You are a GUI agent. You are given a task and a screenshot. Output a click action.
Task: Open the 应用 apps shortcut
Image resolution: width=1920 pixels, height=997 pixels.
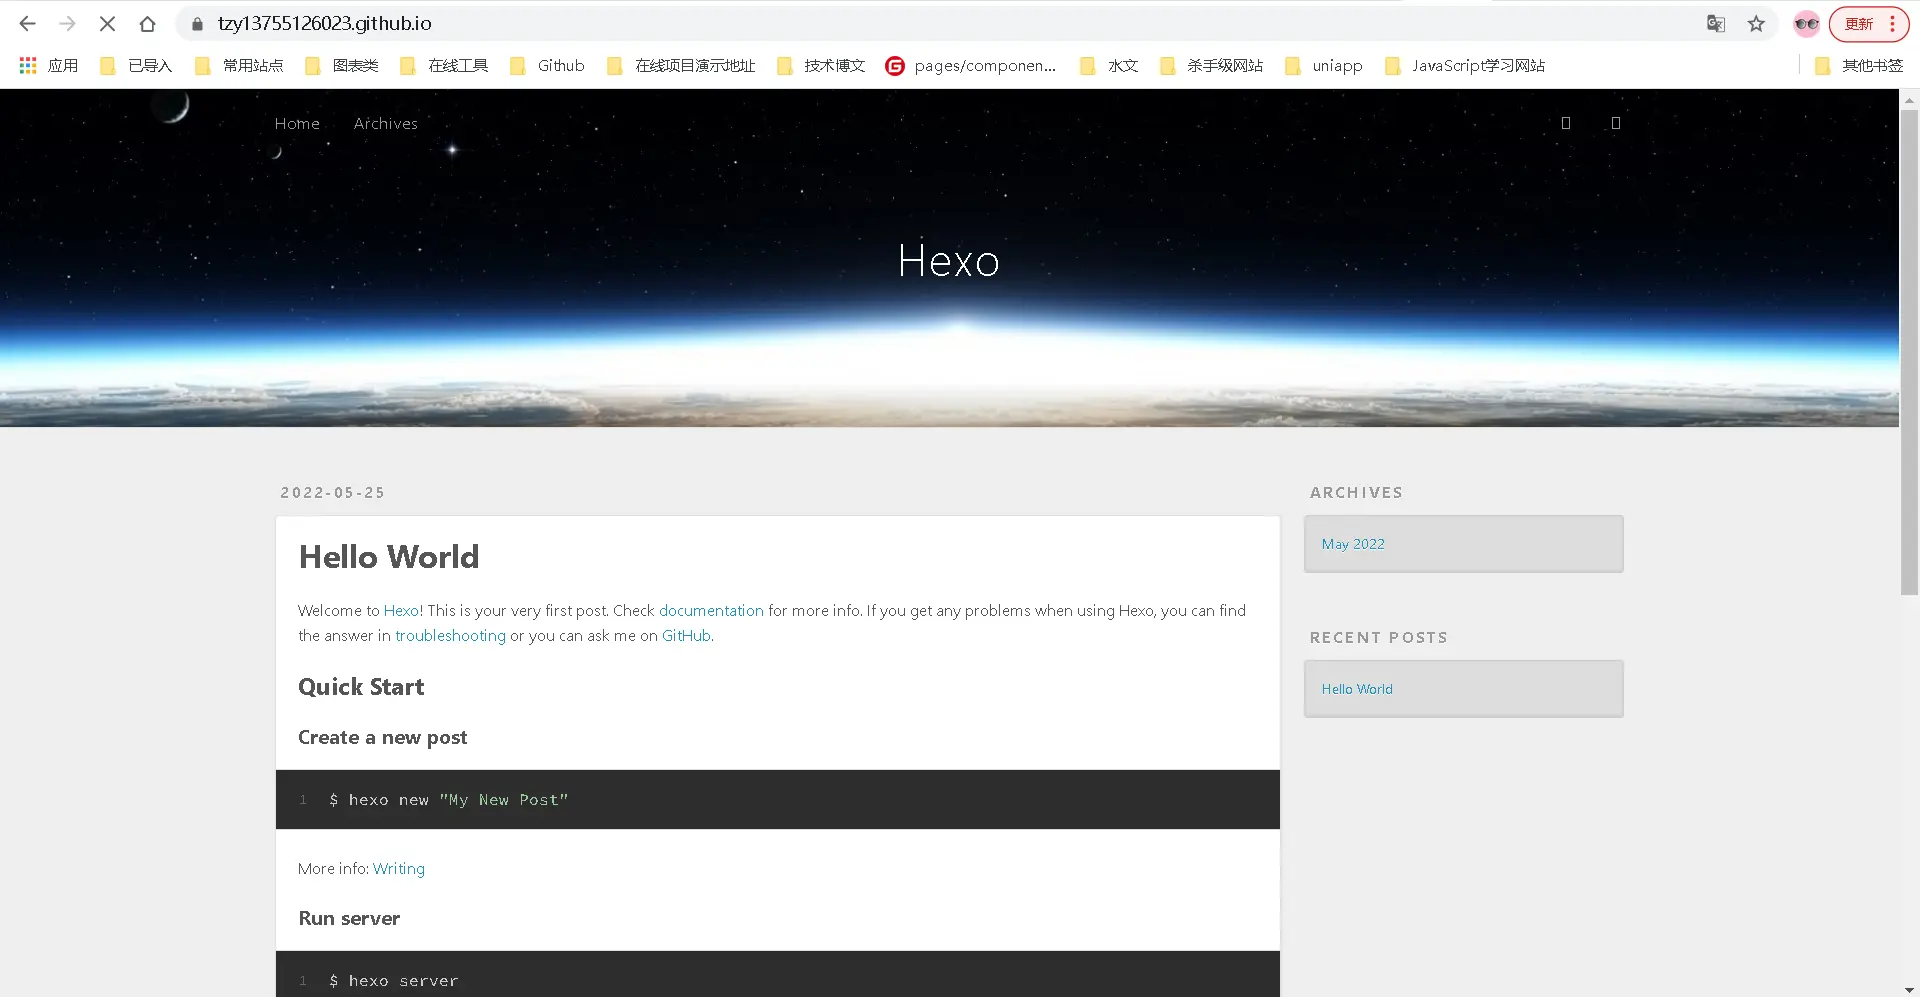coord(48,65)
